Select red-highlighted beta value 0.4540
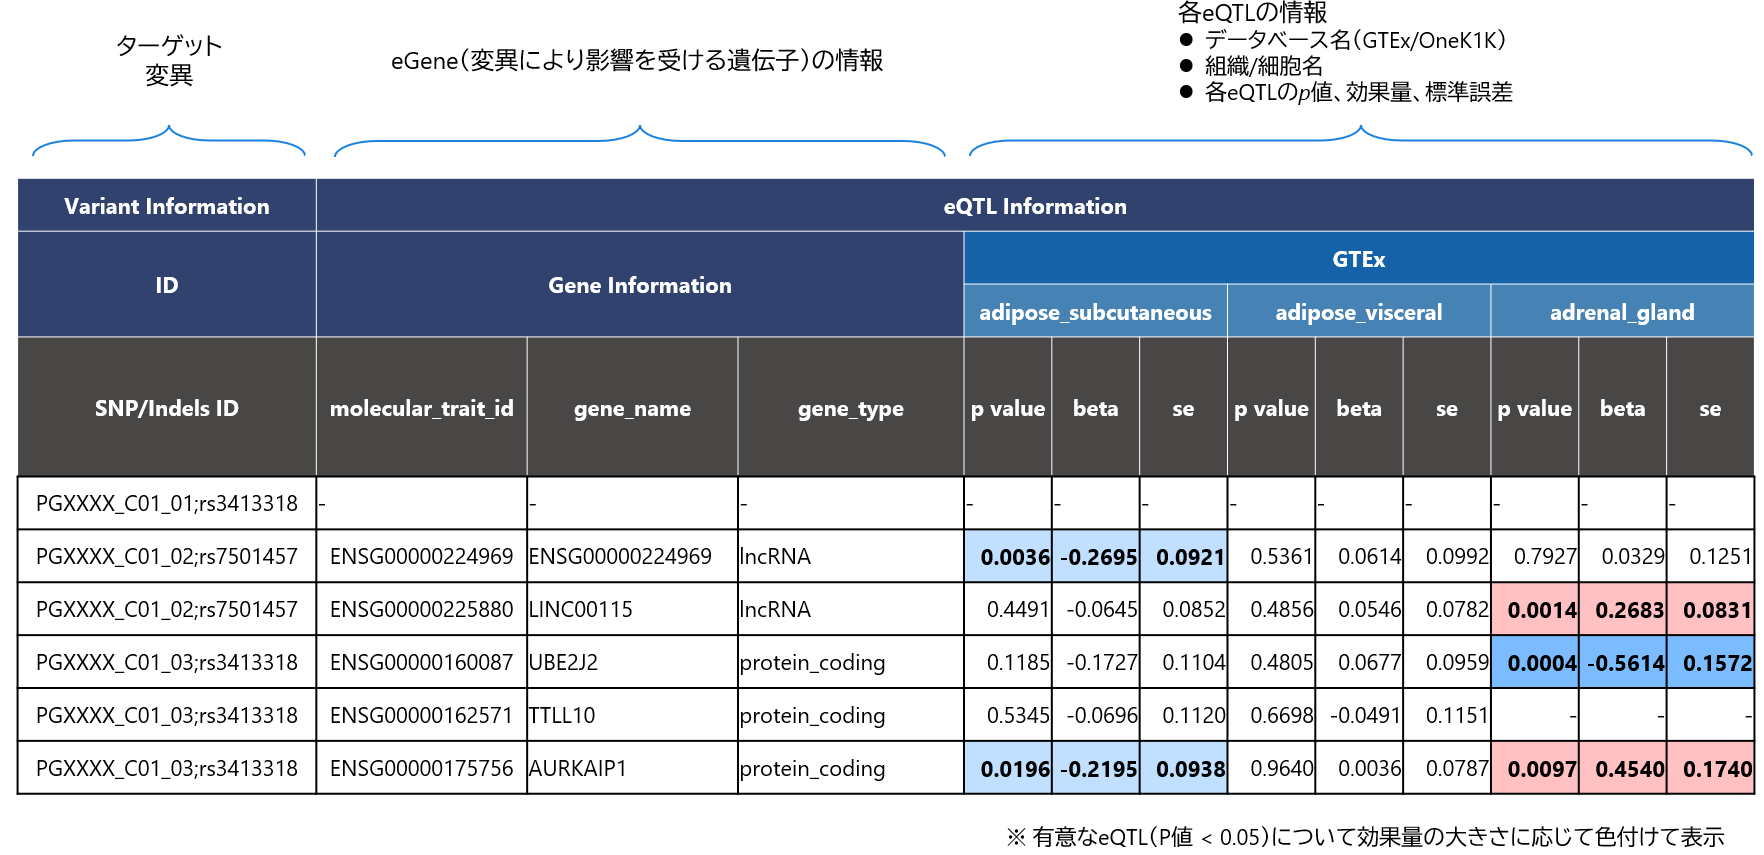 1623,768
